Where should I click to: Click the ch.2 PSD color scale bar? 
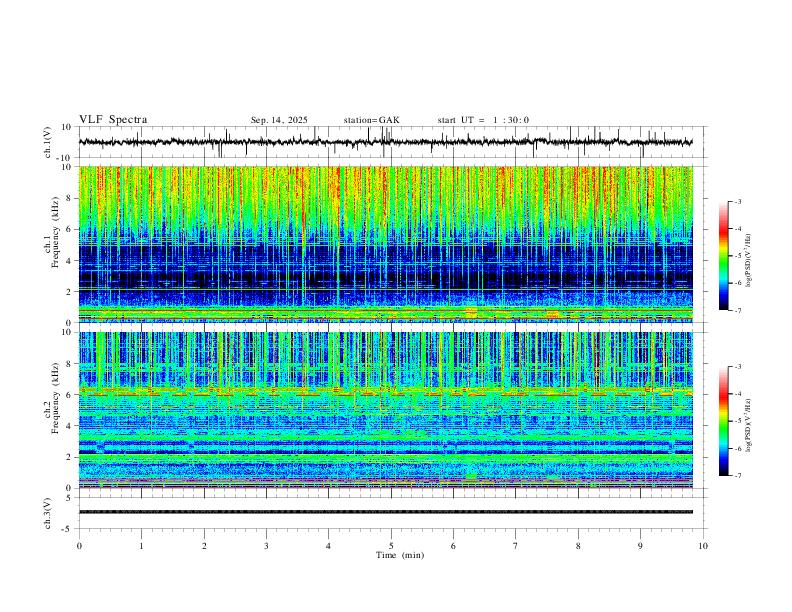click(x=723, y=421)
